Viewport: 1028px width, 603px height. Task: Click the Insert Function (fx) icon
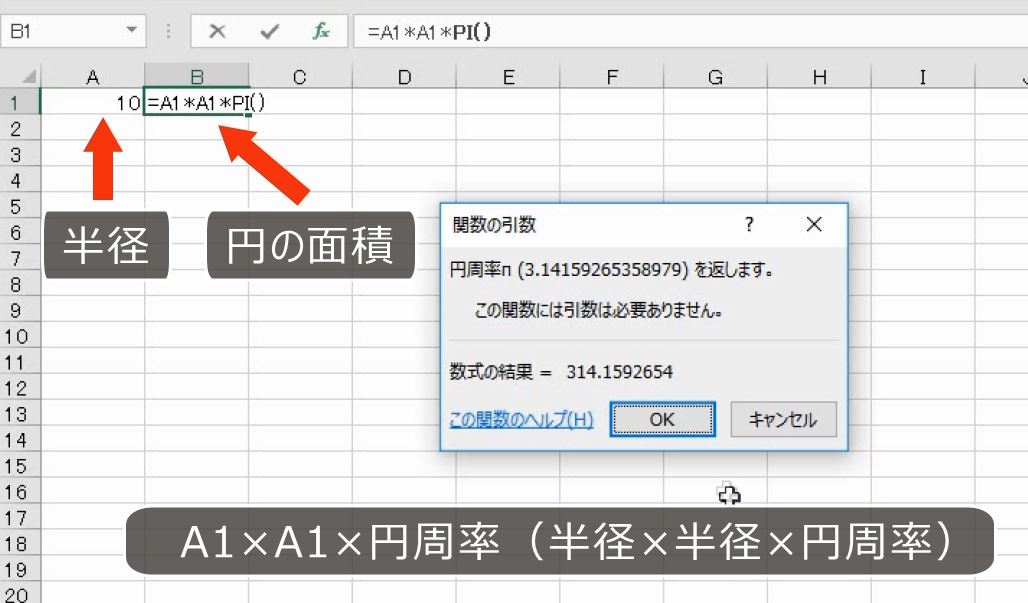pyautogui.click(x=320, y=31)
